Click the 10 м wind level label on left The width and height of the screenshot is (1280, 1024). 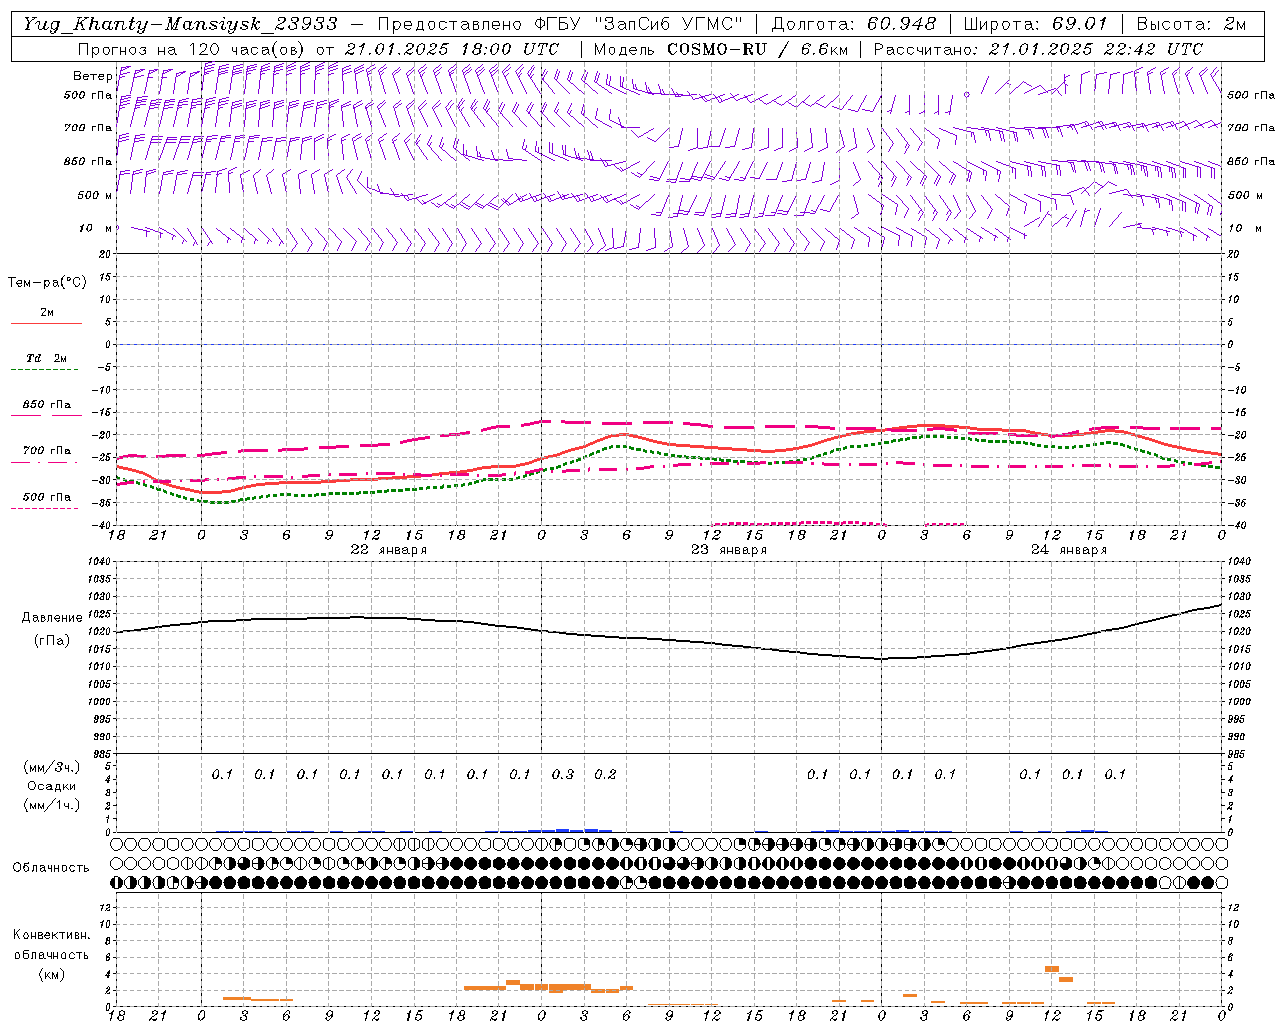(x=96, y=229)
